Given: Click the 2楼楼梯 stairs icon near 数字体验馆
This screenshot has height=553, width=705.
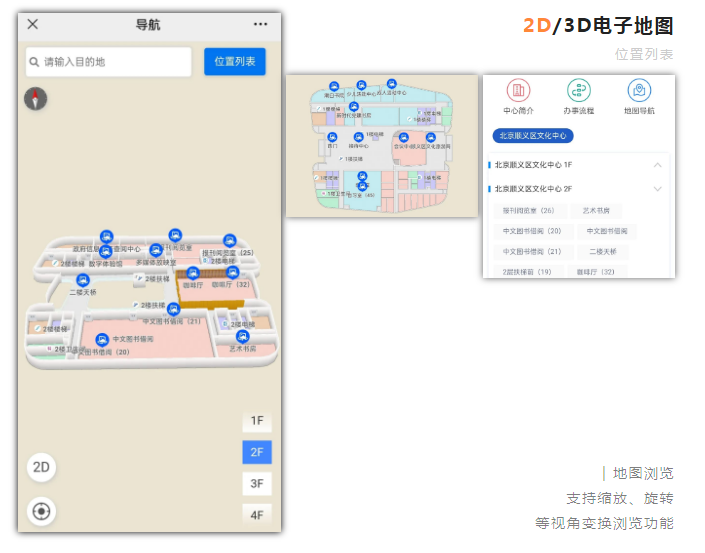Looking at the screenshot, I should pos(56,263).
